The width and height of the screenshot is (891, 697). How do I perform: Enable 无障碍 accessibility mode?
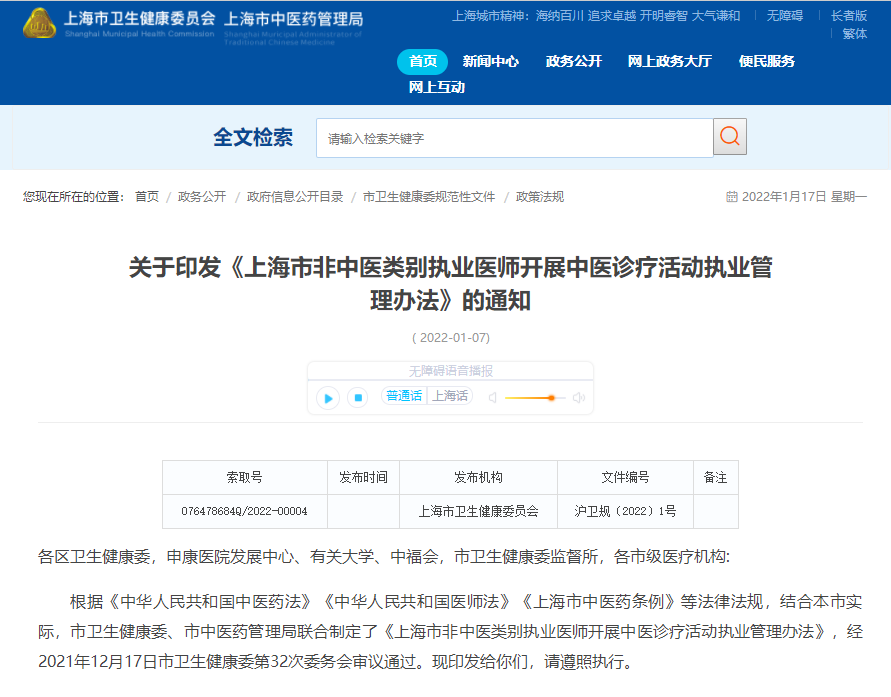pos(785,16)
